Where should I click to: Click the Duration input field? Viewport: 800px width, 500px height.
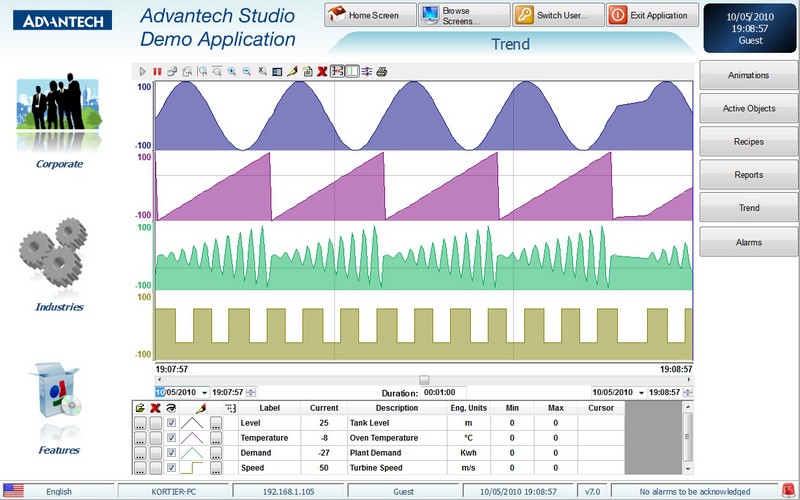[x=444, y=392]
